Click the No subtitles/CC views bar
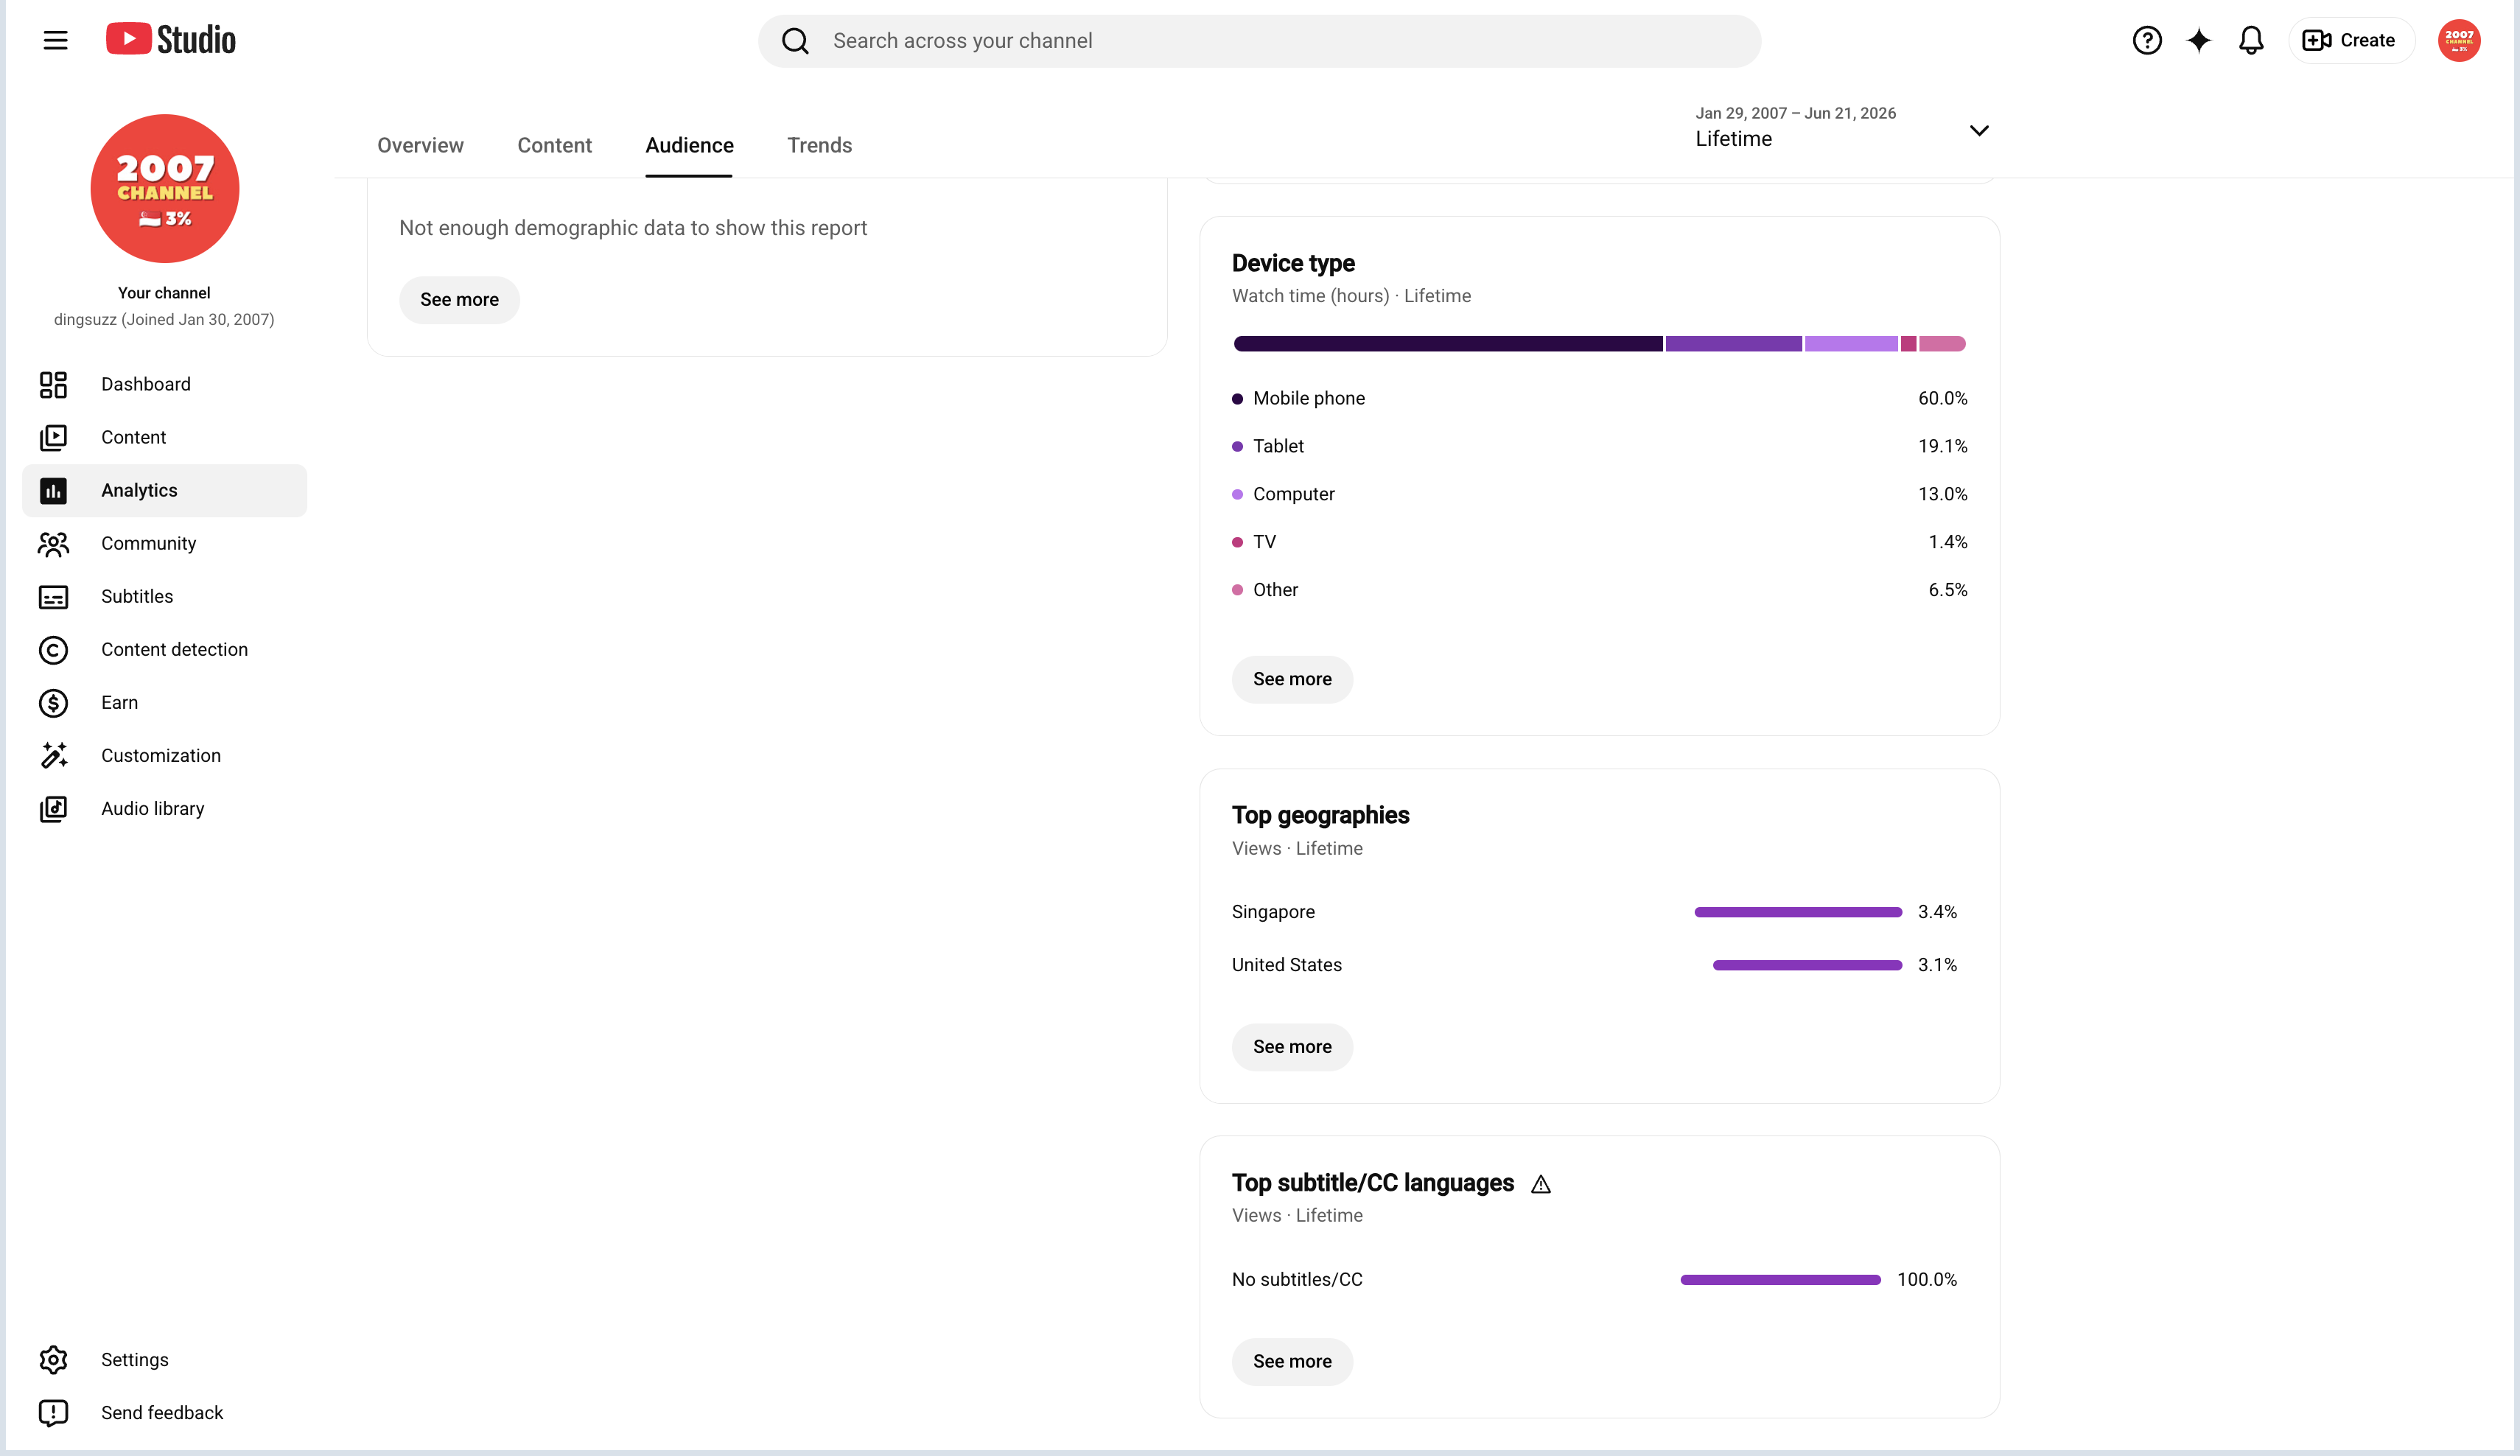Viewport: 2520px width, 1456px height. (x=1780, y=1280)
